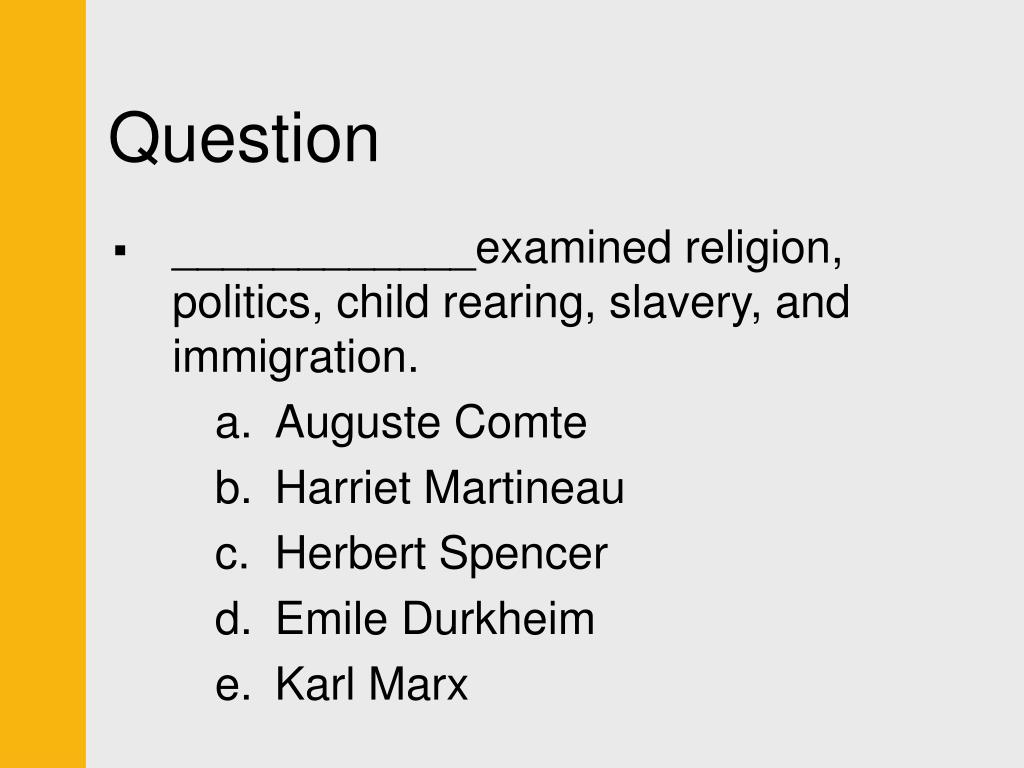Click the Question slide title

pyautogui.click(x=244, y=139)
